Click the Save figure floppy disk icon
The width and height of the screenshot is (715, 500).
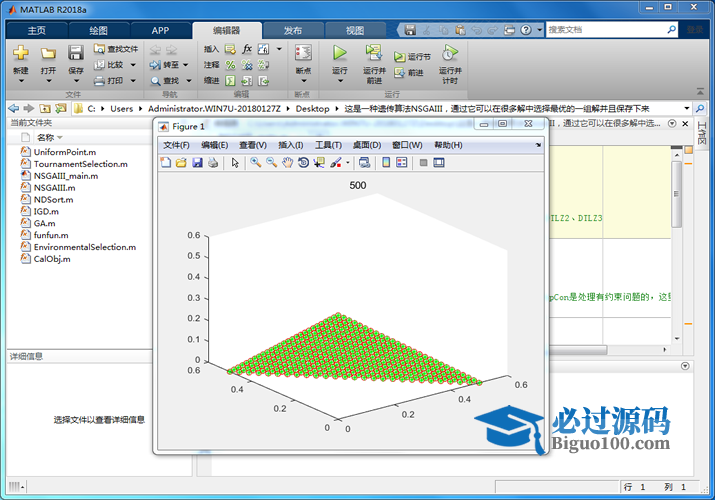(197, 162)
